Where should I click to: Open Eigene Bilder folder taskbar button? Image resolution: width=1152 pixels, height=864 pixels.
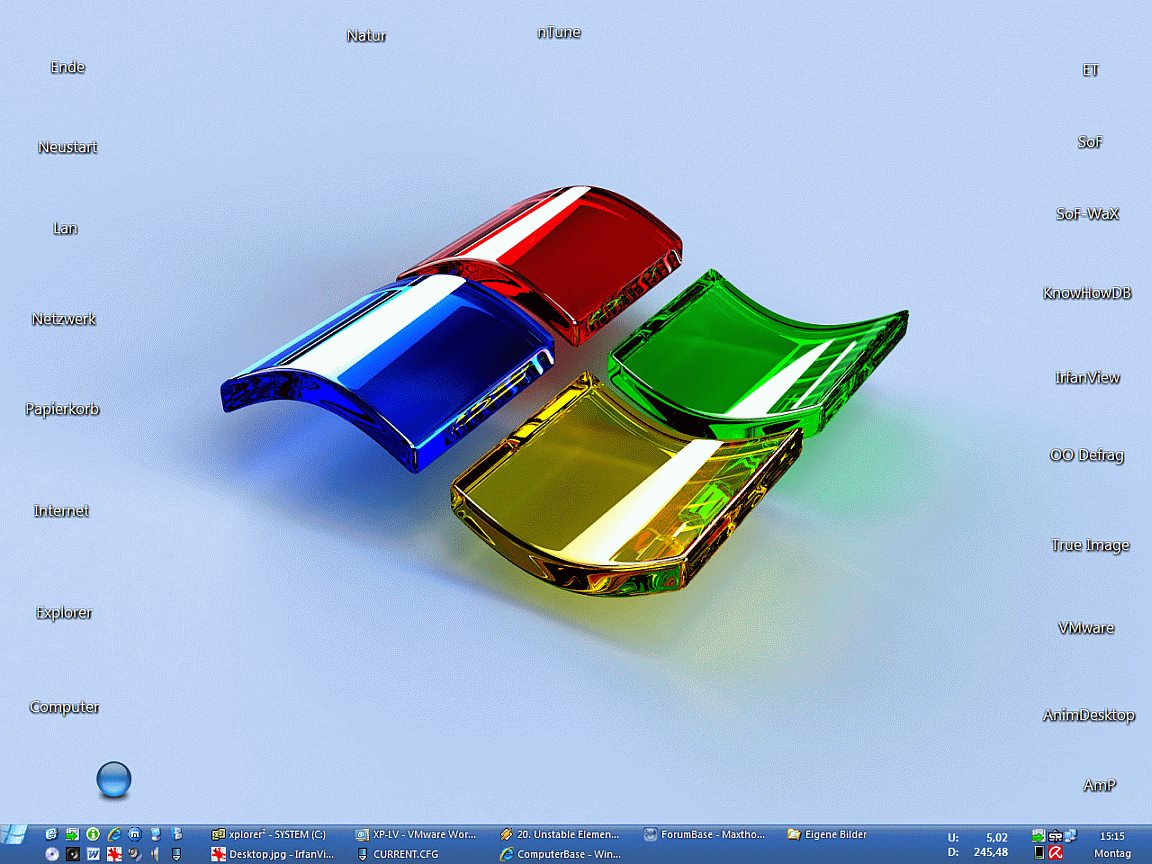(827, 835)
